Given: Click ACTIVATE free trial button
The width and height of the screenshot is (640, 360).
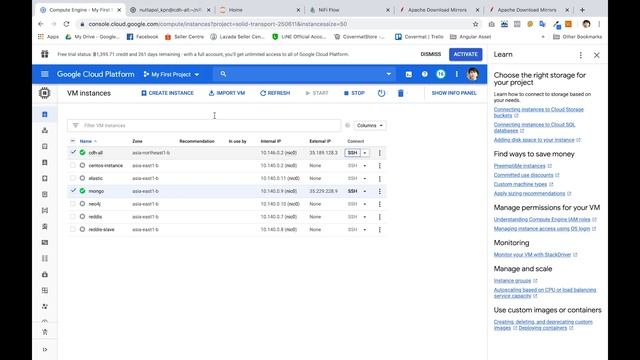Looking at the screenshot, I should (465, 54).
